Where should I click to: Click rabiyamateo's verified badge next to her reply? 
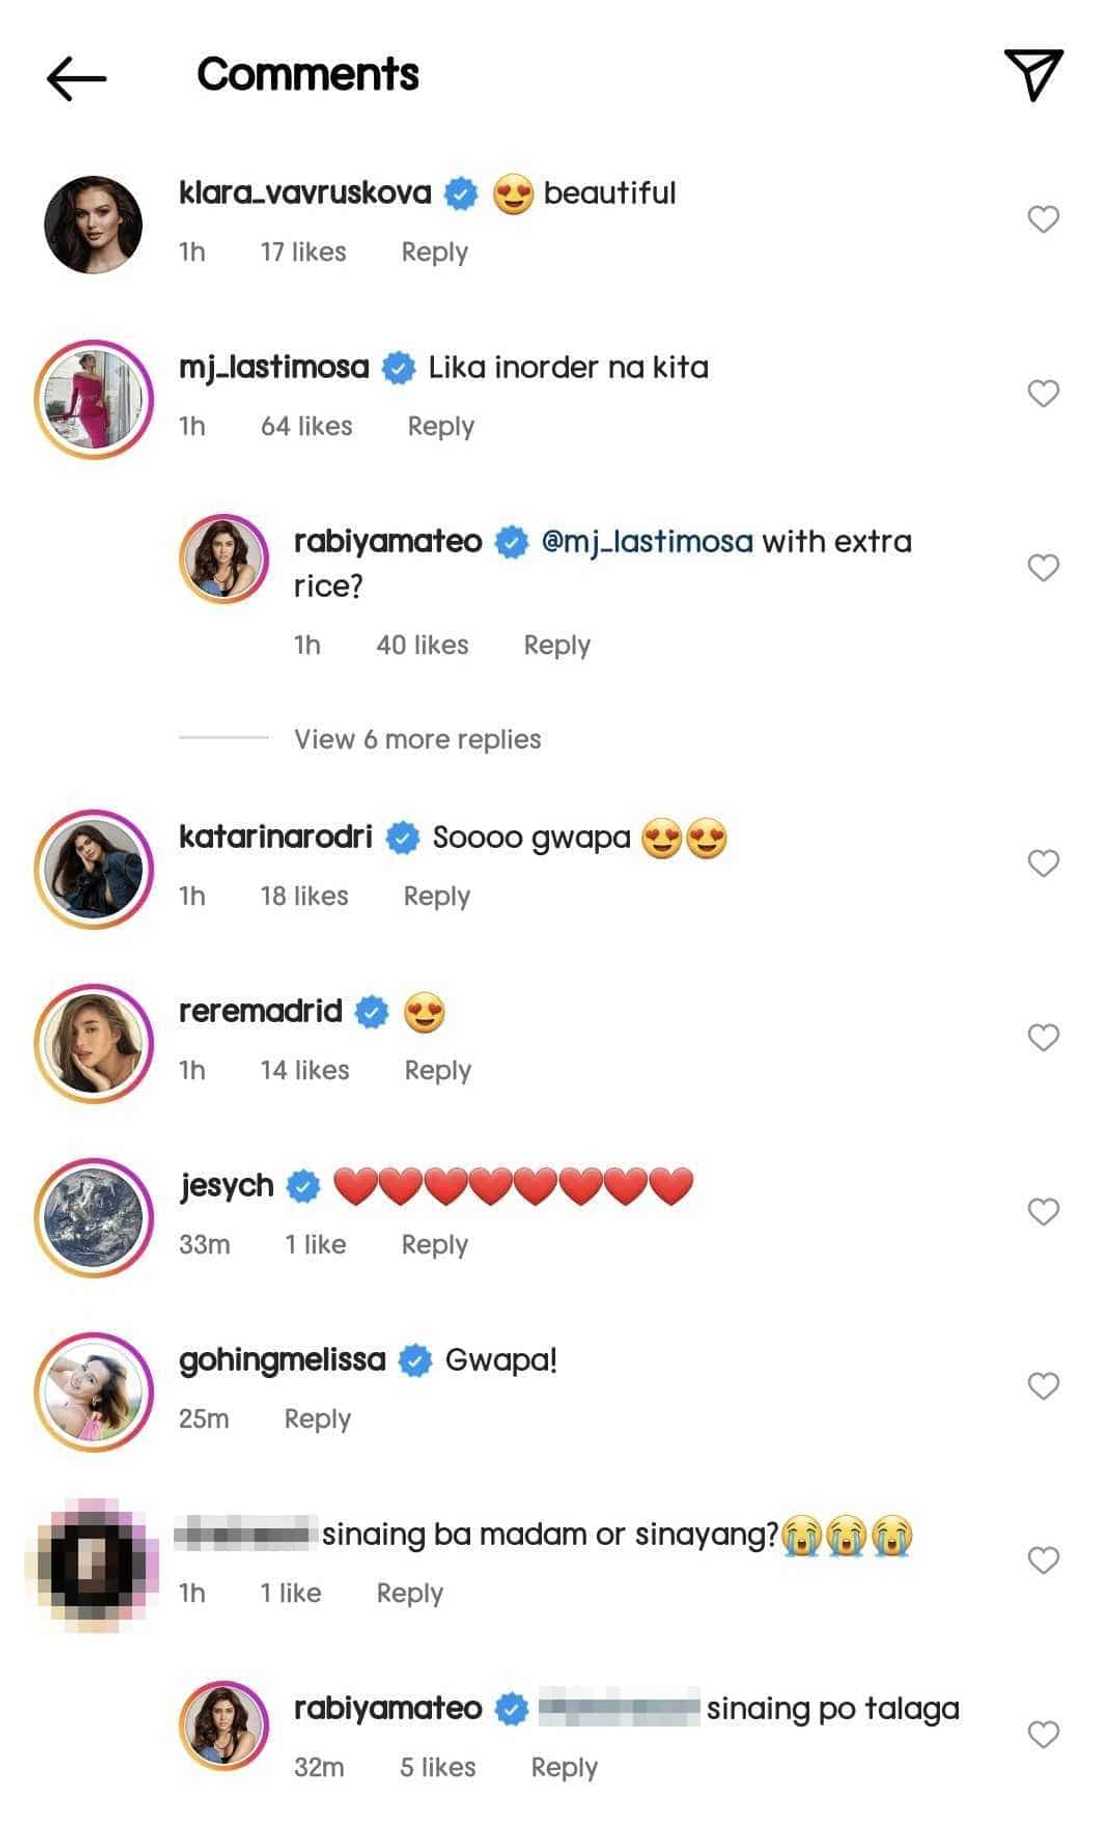point(511,542)
